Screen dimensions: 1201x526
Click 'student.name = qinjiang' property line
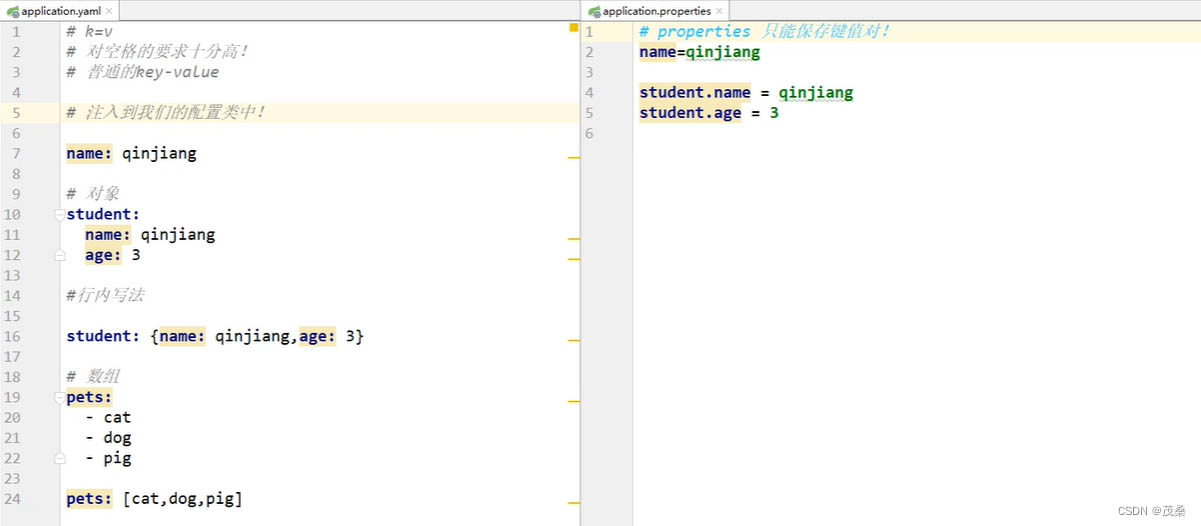click(x=746, y=93)
